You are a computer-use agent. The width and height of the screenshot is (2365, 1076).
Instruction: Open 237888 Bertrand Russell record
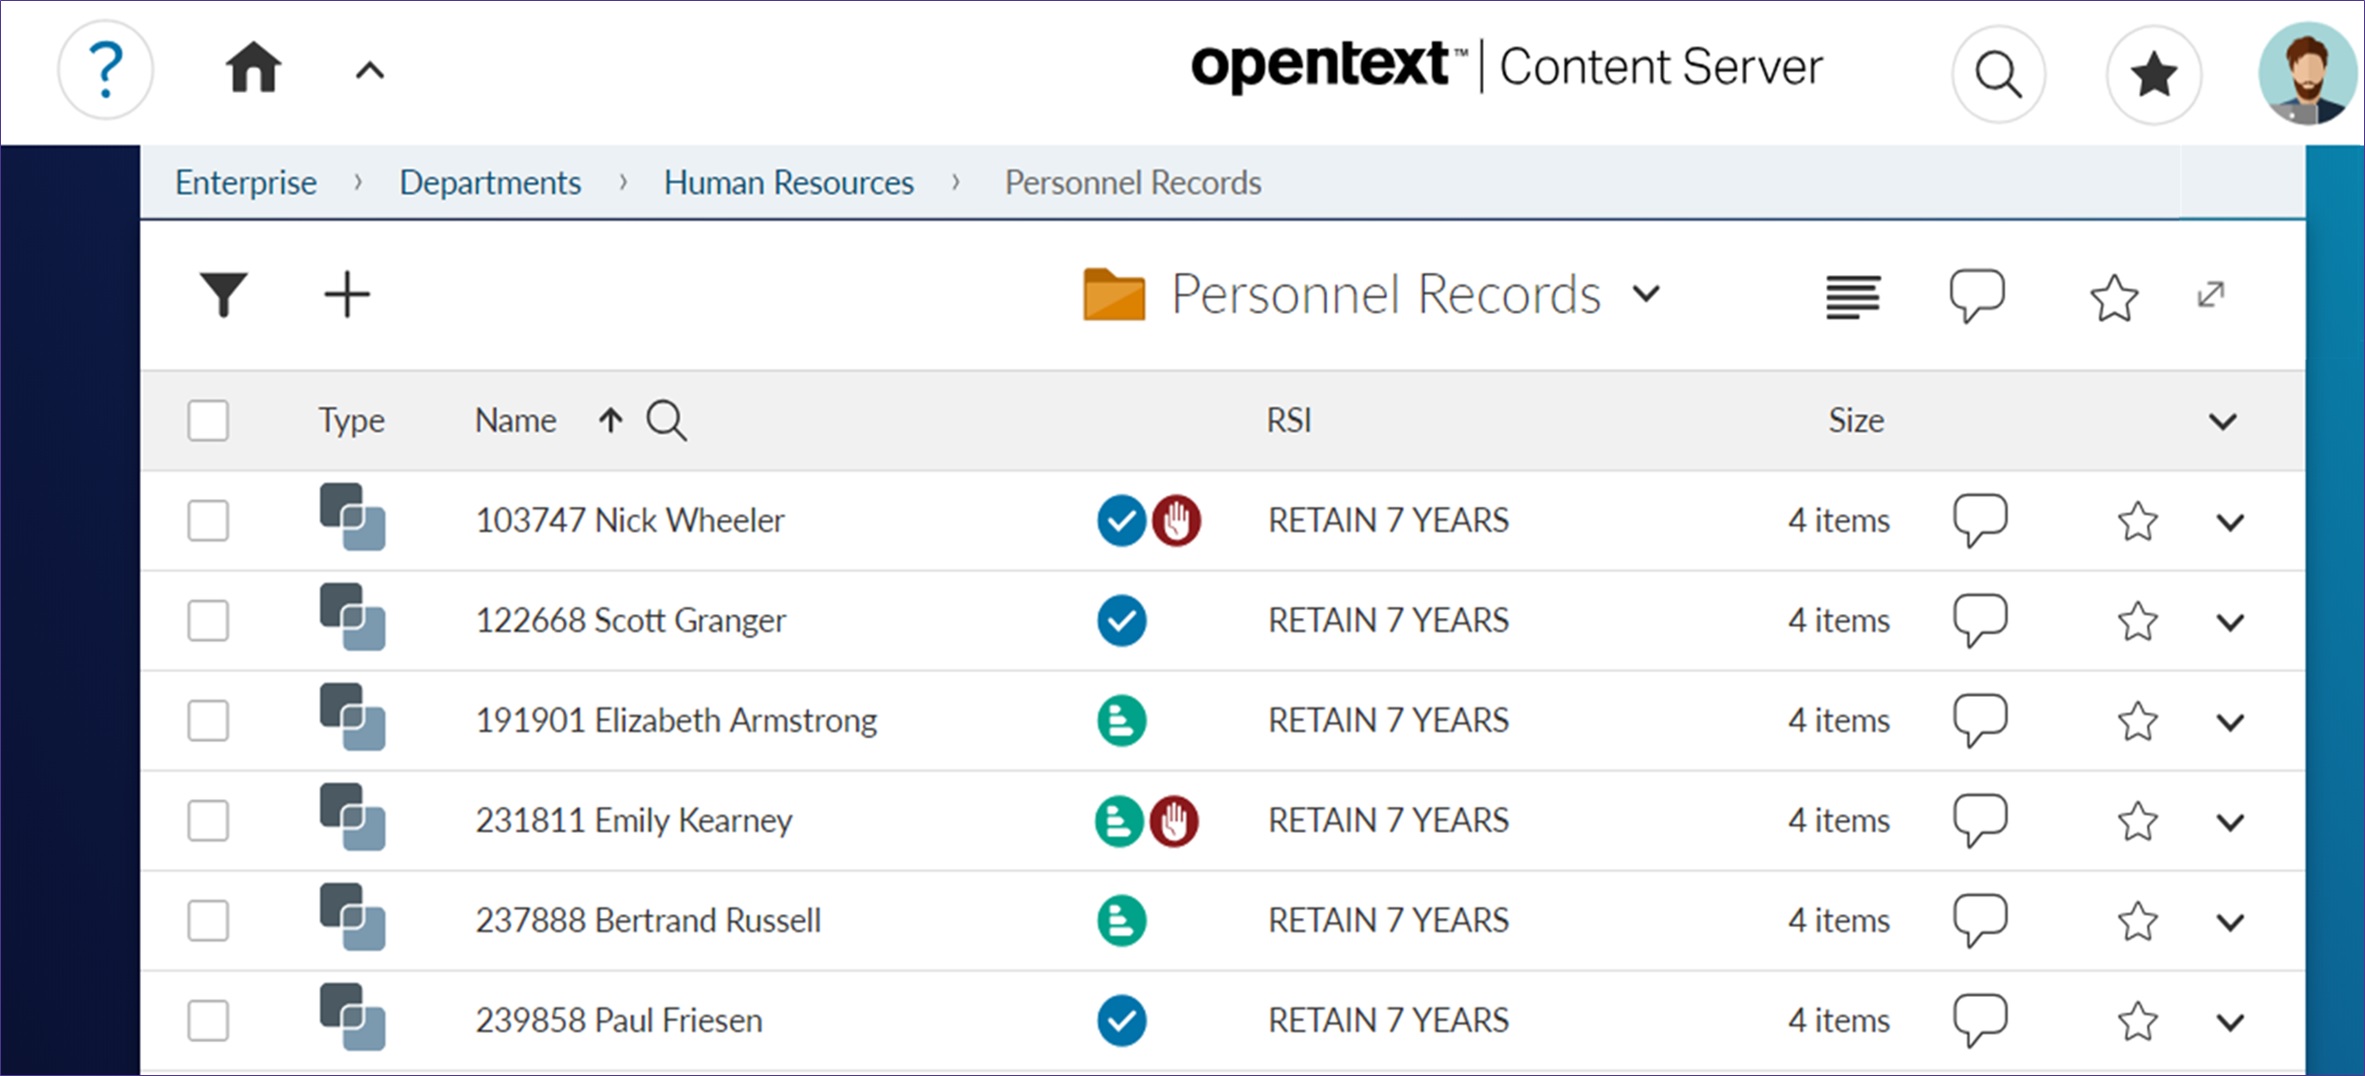[648, 920]
